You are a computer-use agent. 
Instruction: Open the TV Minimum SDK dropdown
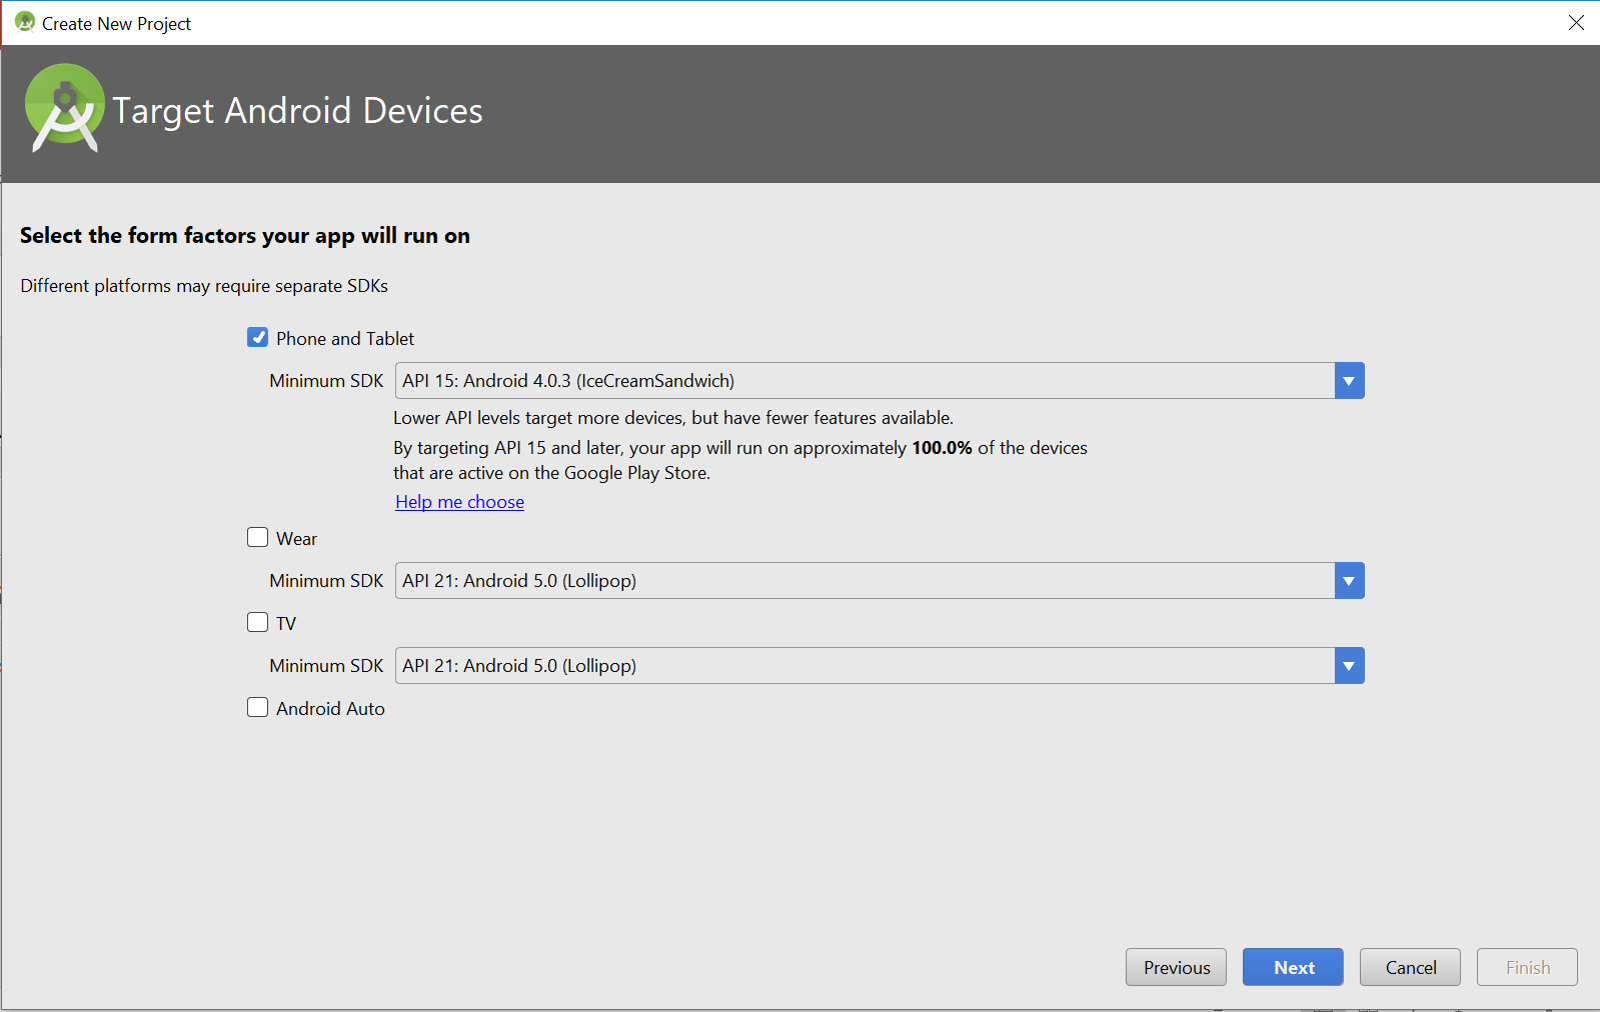pos(1349,665)
